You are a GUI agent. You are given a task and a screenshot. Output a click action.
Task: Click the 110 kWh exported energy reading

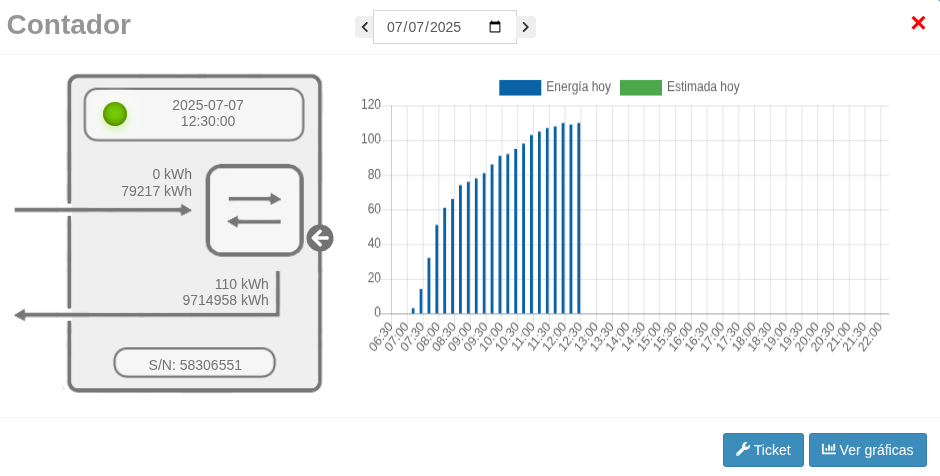pos(241,284)
